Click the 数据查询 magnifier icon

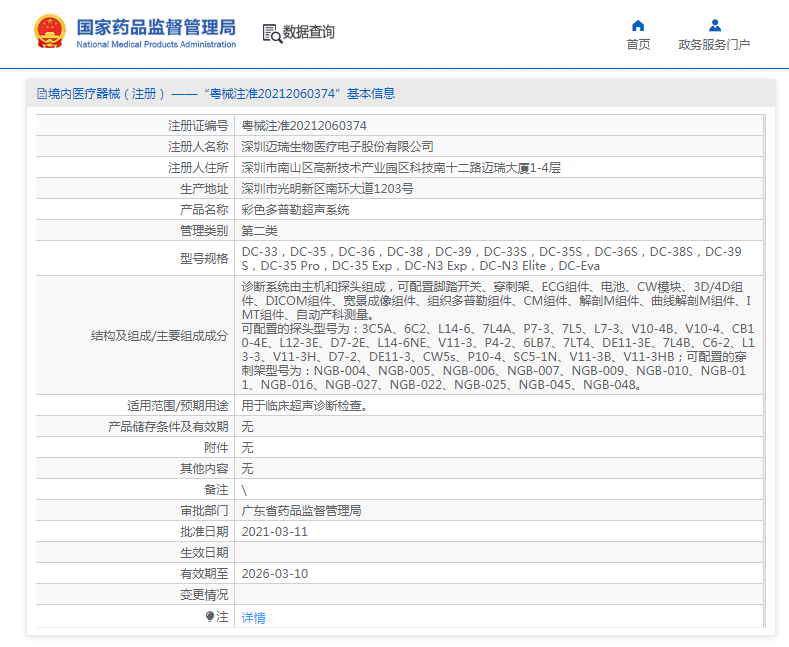coord(271,33)
